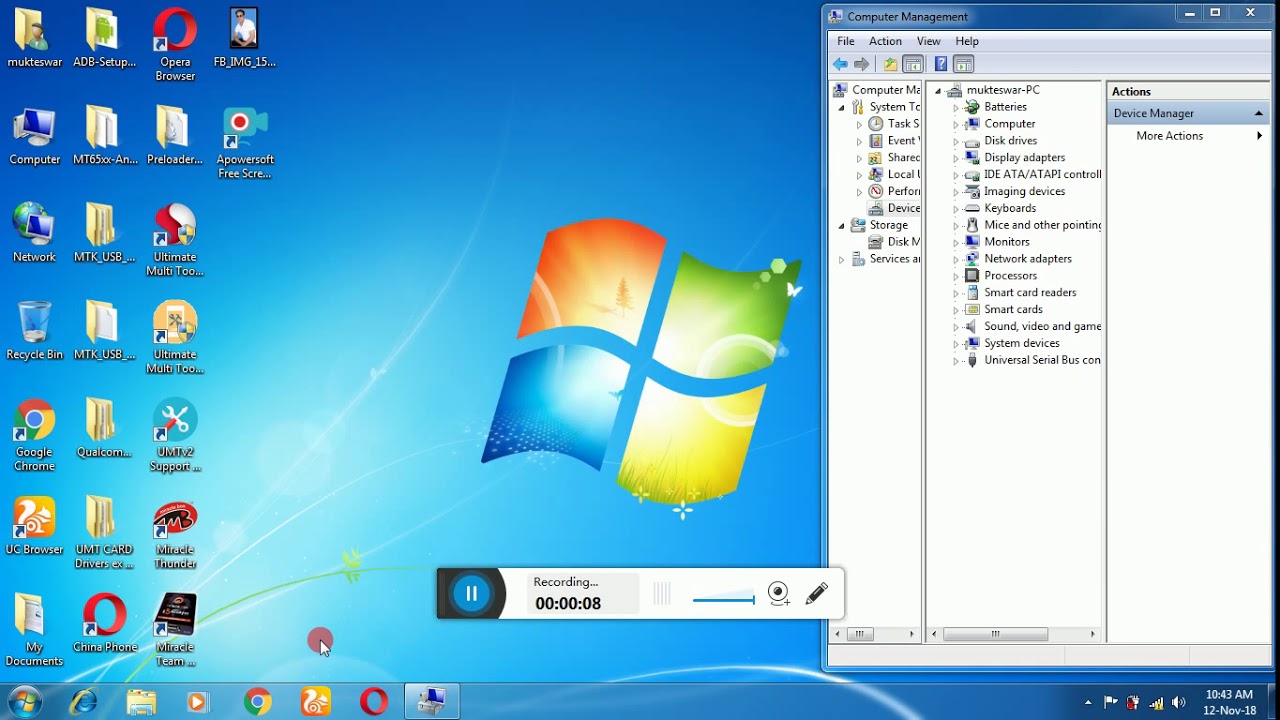Launch Internet Explorer from the taskbar
Screen dimensions: 1280x720
[84, 702]
